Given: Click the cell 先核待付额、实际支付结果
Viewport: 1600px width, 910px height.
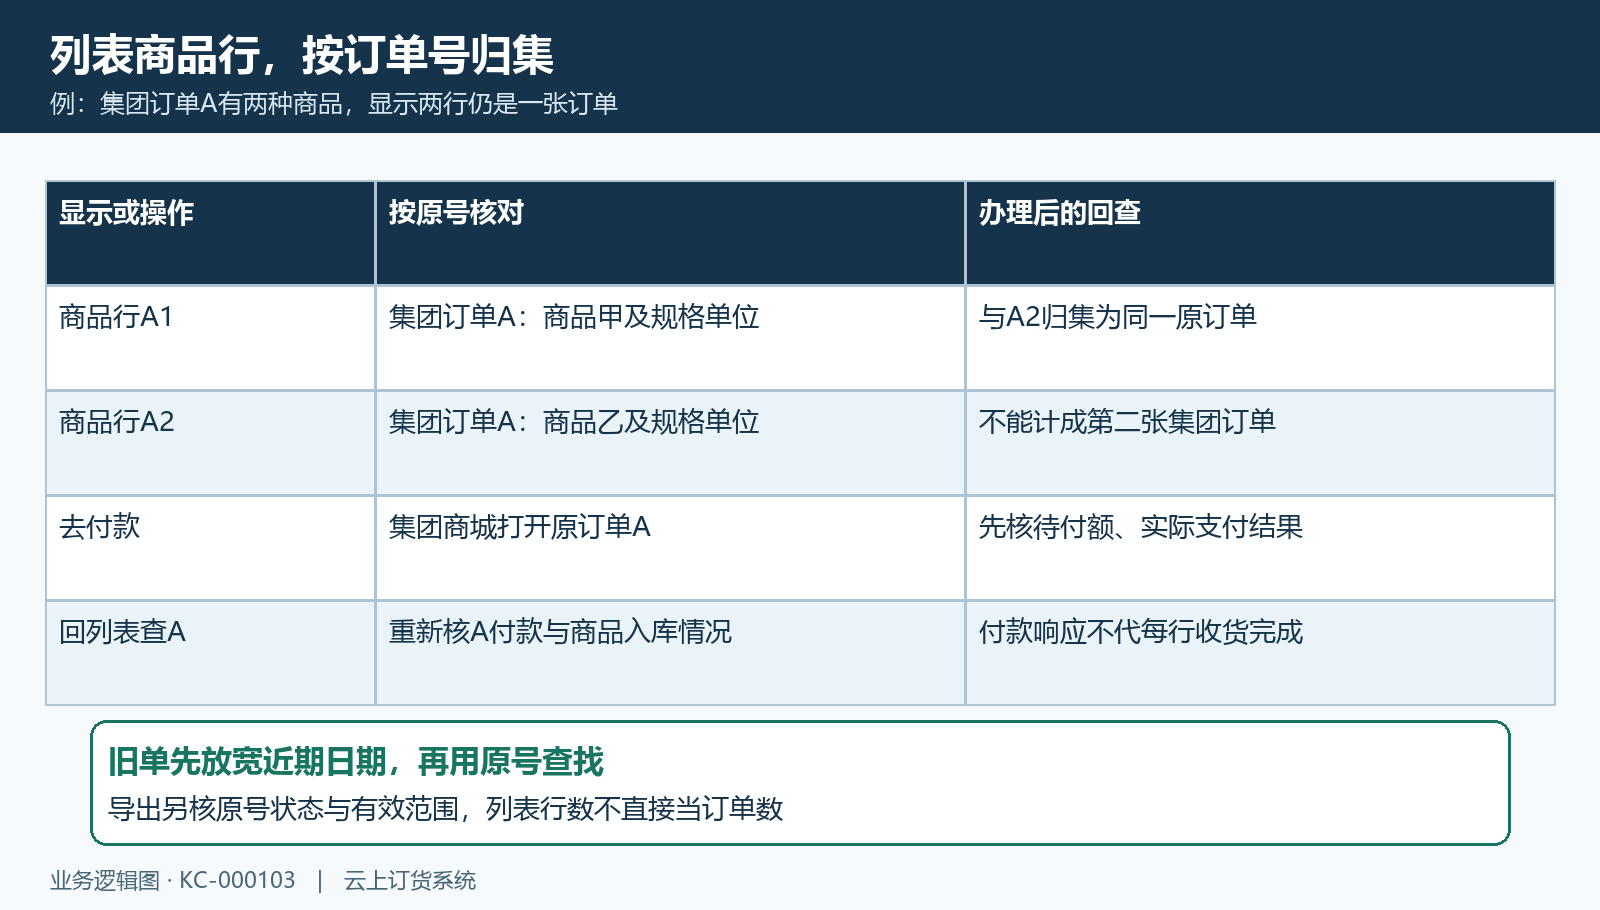Looking at the screenshot, I should (x=1260, y=548).
